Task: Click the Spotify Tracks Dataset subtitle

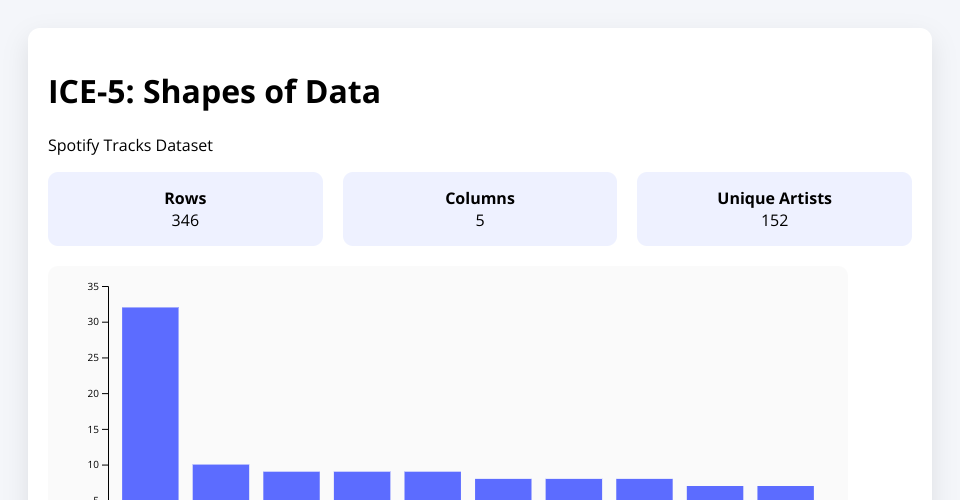Action: pos(130,146)
